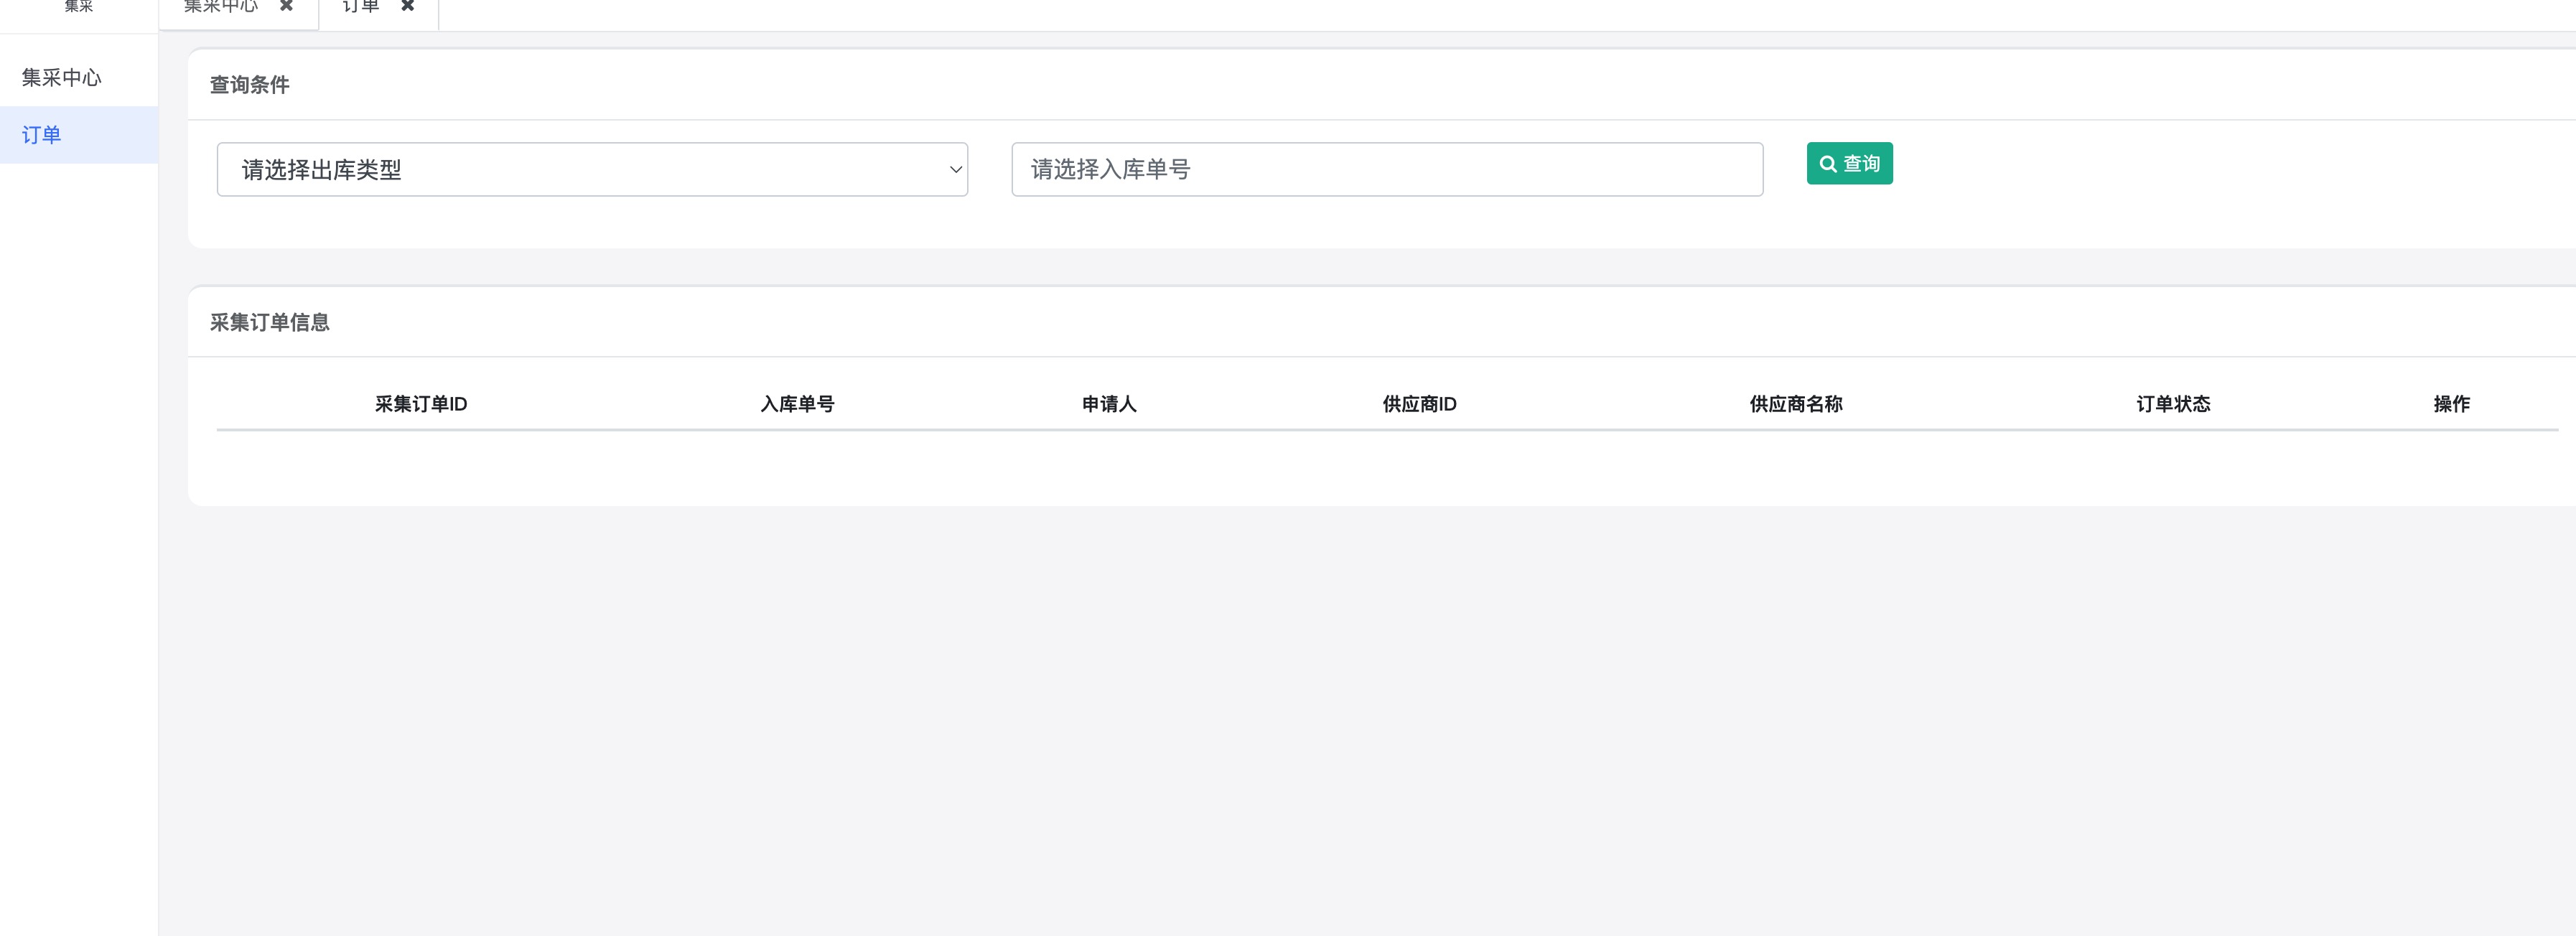
Task: Open the 请选择出库类型 dropdown
Action: point(592,169)
